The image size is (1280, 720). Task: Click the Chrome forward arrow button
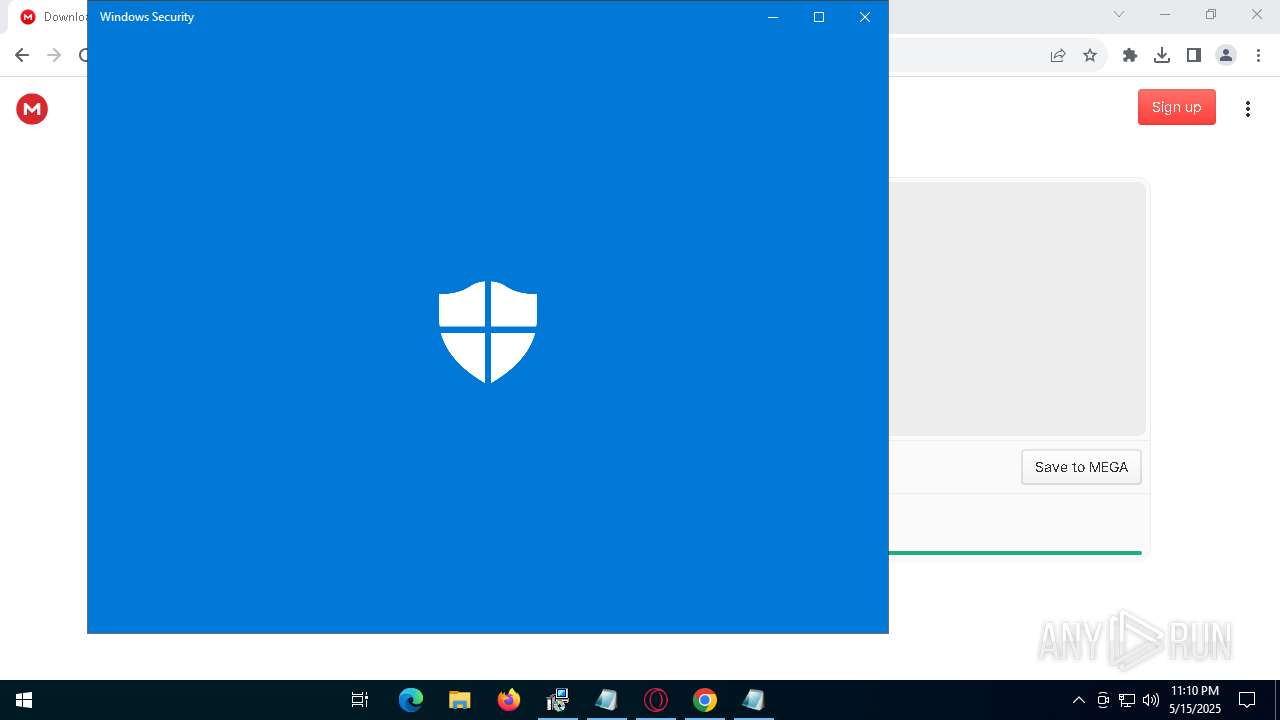[54, 55]
